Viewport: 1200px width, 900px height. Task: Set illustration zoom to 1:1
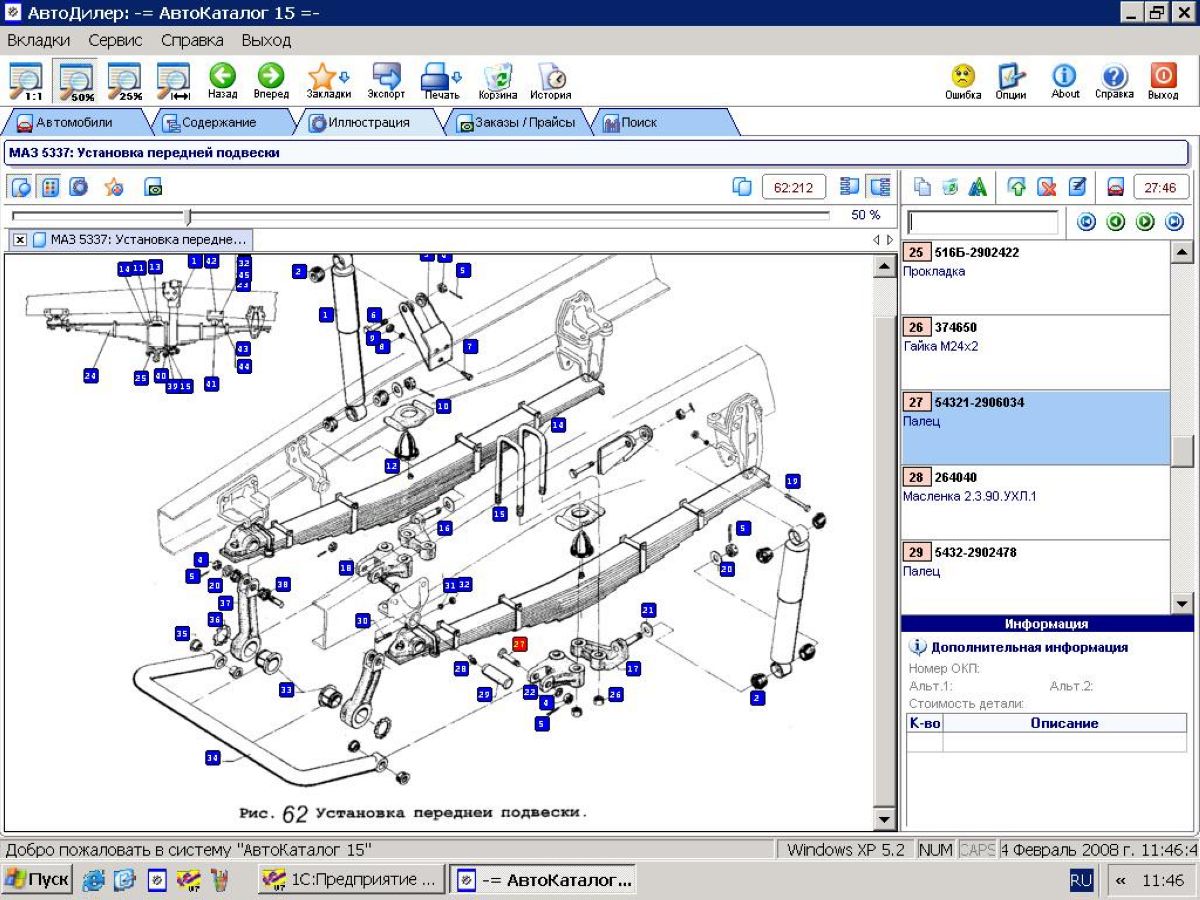pos(27,81)
